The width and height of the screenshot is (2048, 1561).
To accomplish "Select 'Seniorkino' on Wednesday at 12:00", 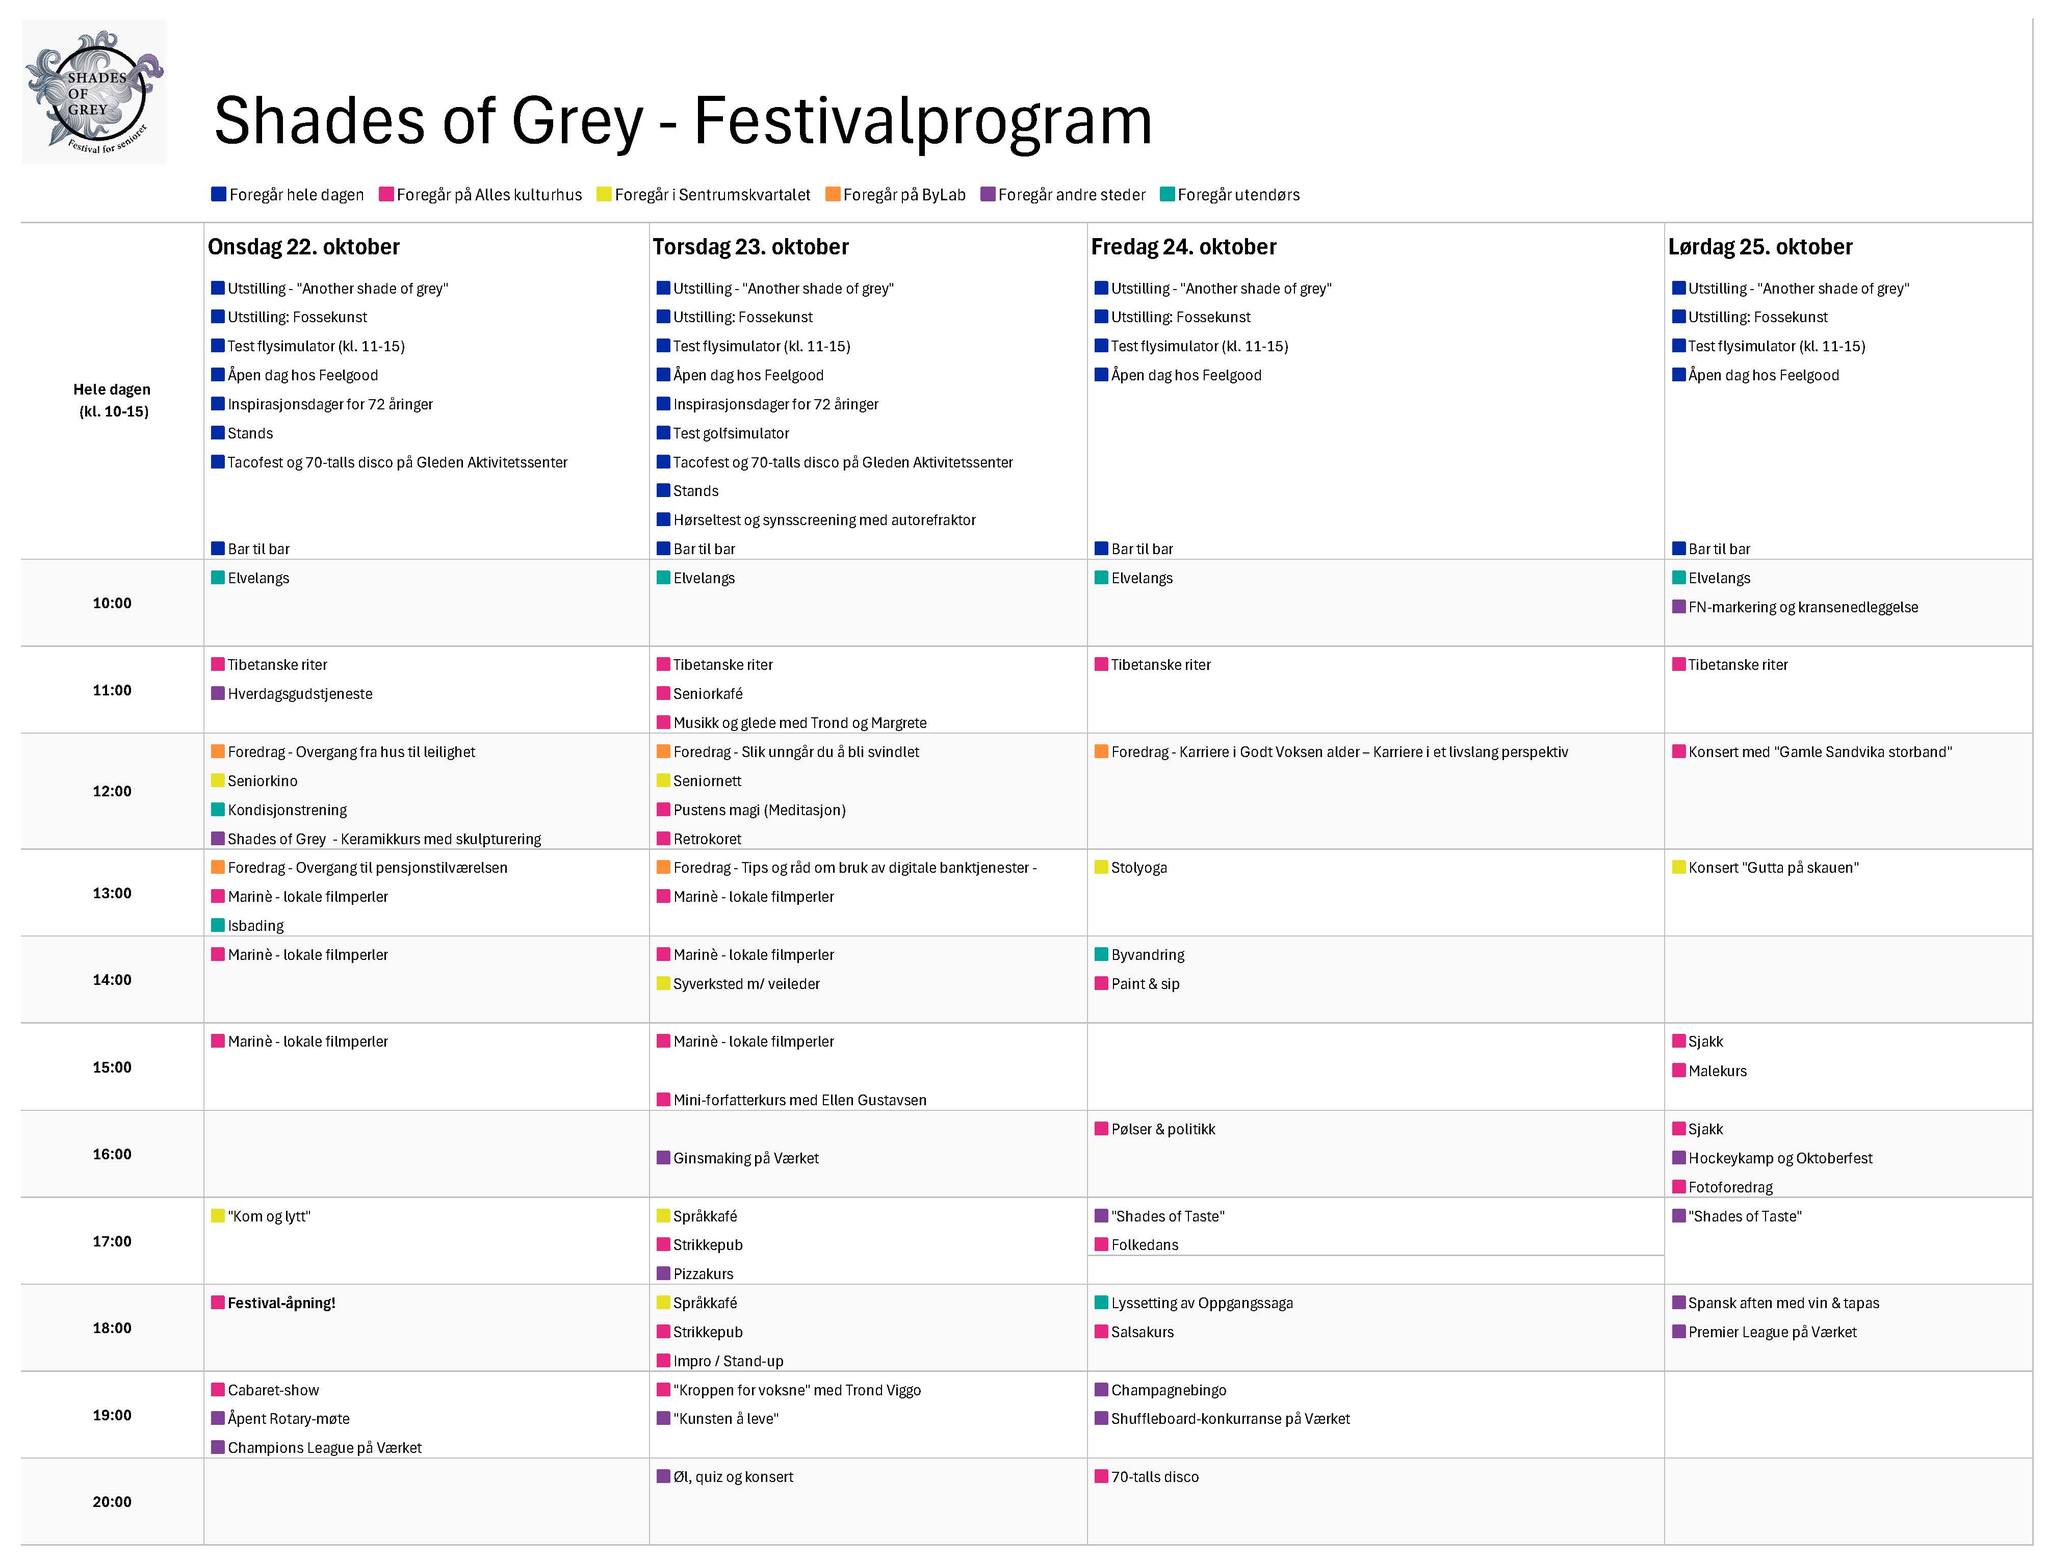I will coord(262,781).
